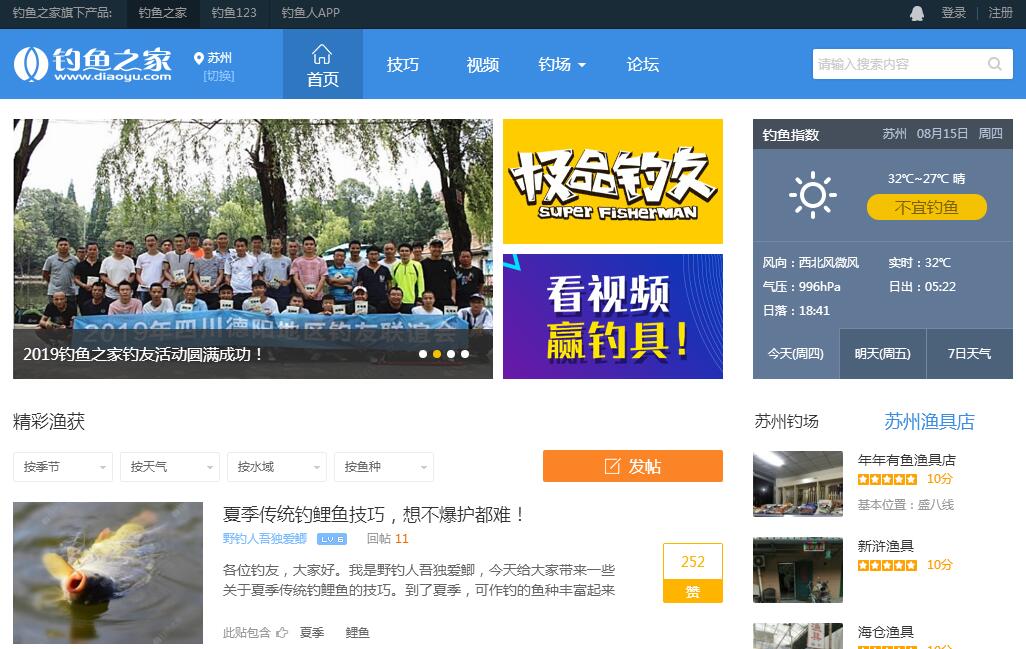
Task: Open the 年年有鱼渔具店 shop thumbnail
Action: [x=798, y=484]
